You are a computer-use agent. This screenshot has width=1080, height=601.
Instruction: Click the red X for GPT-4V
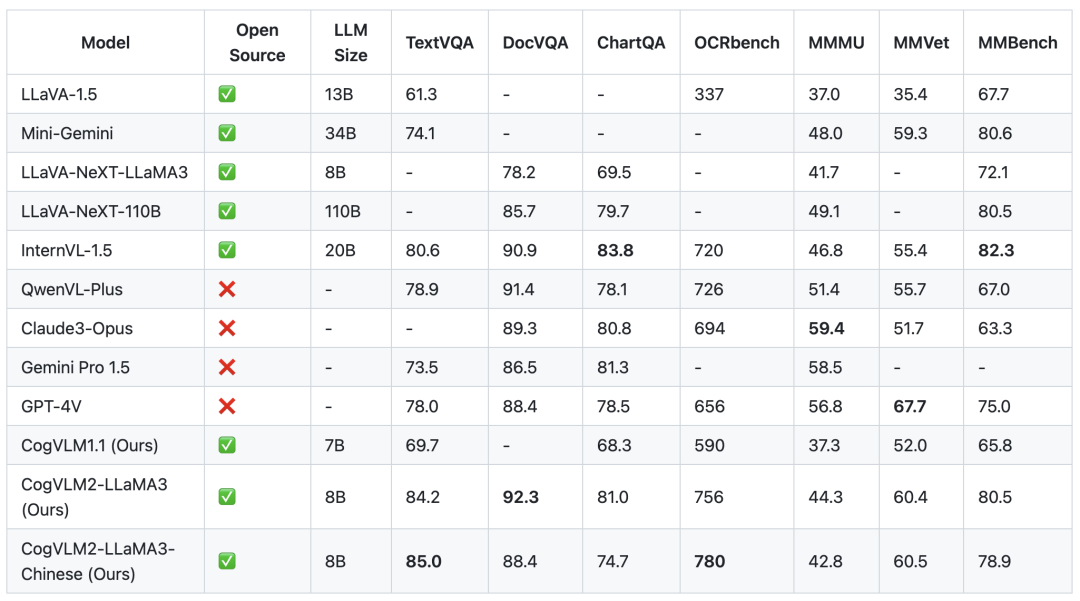point(227,406)
